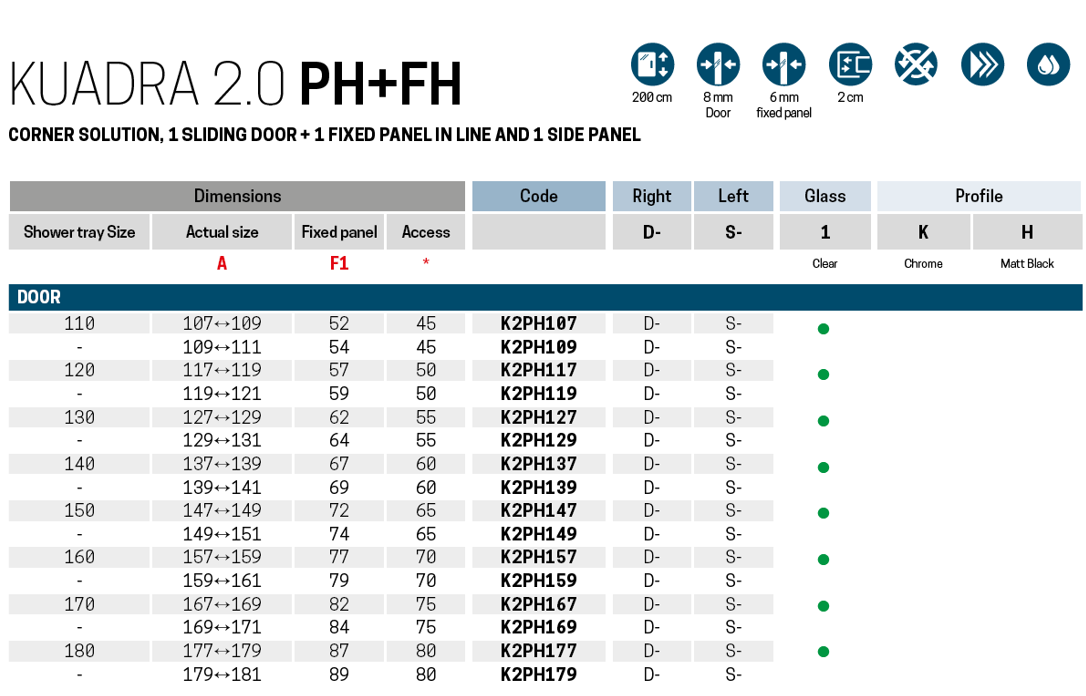Click the Code column header
Image resolution: width=1086 pixels, height=696 pixels.
538,196
